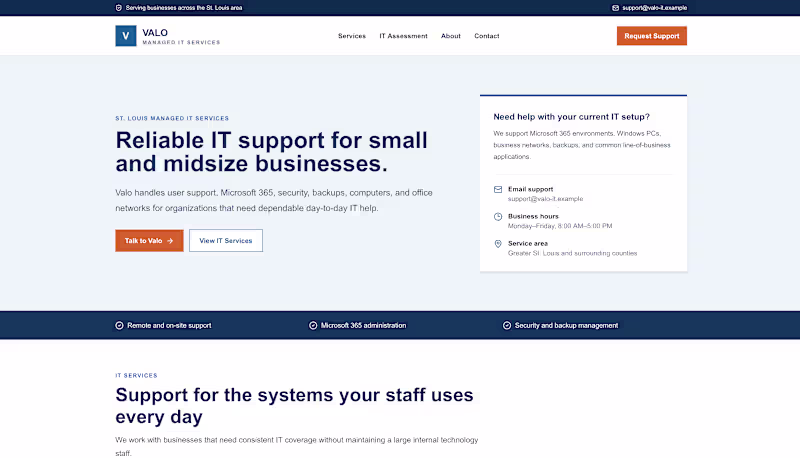Viewport: 800px width, 458px height.
Task: Click the Business hours clock icon
Action: tap(498, 216)
